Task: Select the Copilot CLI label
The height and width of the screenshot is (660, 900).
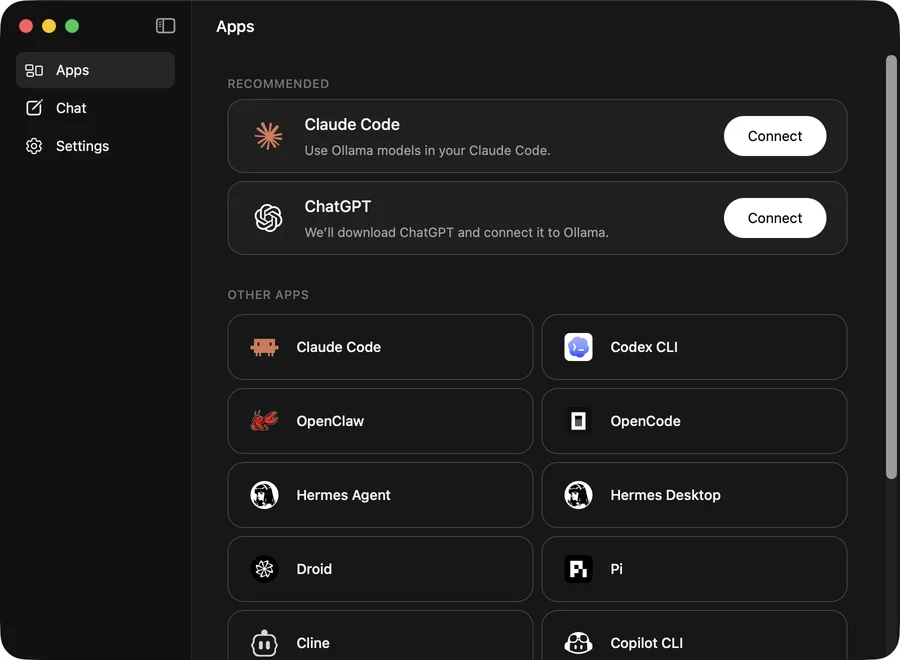Action: 646,643
